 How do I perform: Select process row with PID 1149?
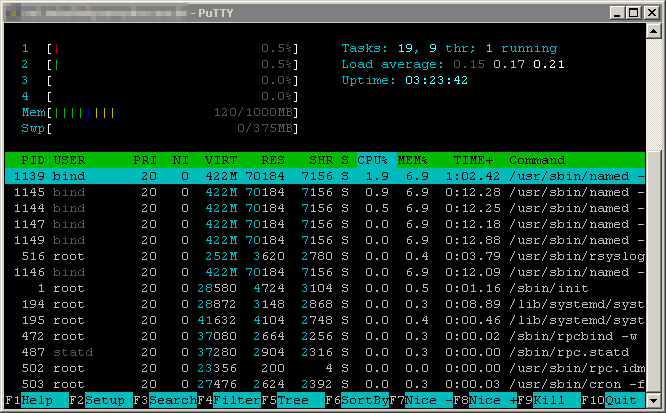click(325, 240)
